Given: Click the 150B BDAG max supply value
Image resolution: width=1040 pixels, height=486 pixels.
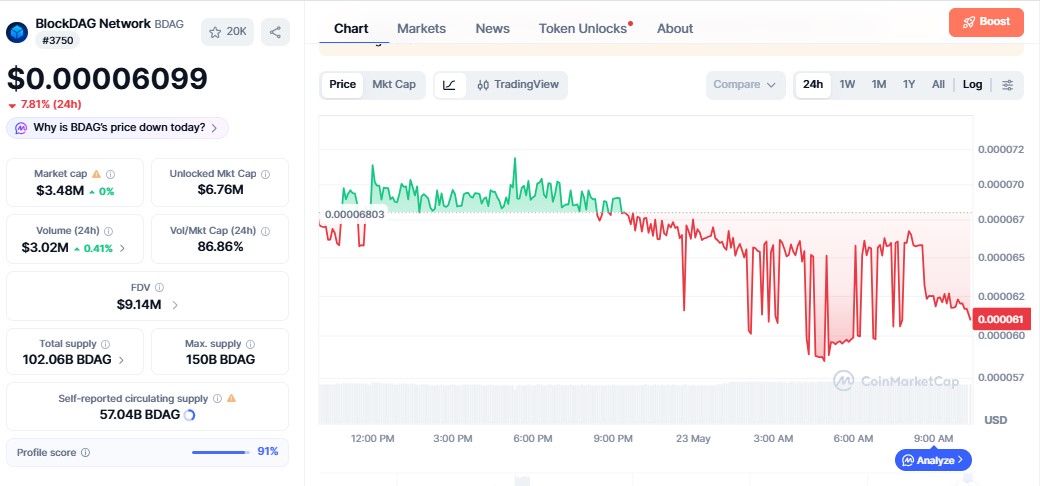Looking at the screenshot, I should [220, 360].
